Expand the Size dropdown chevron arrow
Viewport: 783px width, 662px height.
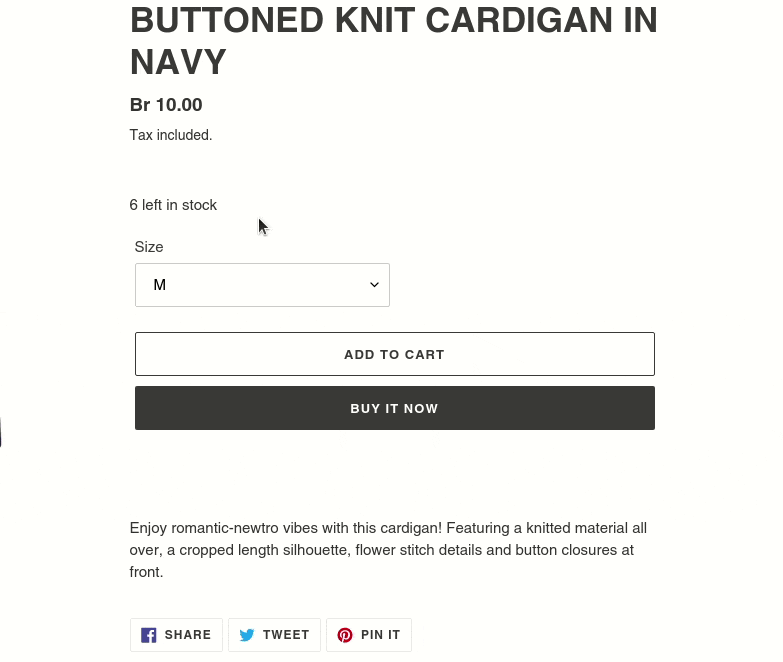click(374, 285)
